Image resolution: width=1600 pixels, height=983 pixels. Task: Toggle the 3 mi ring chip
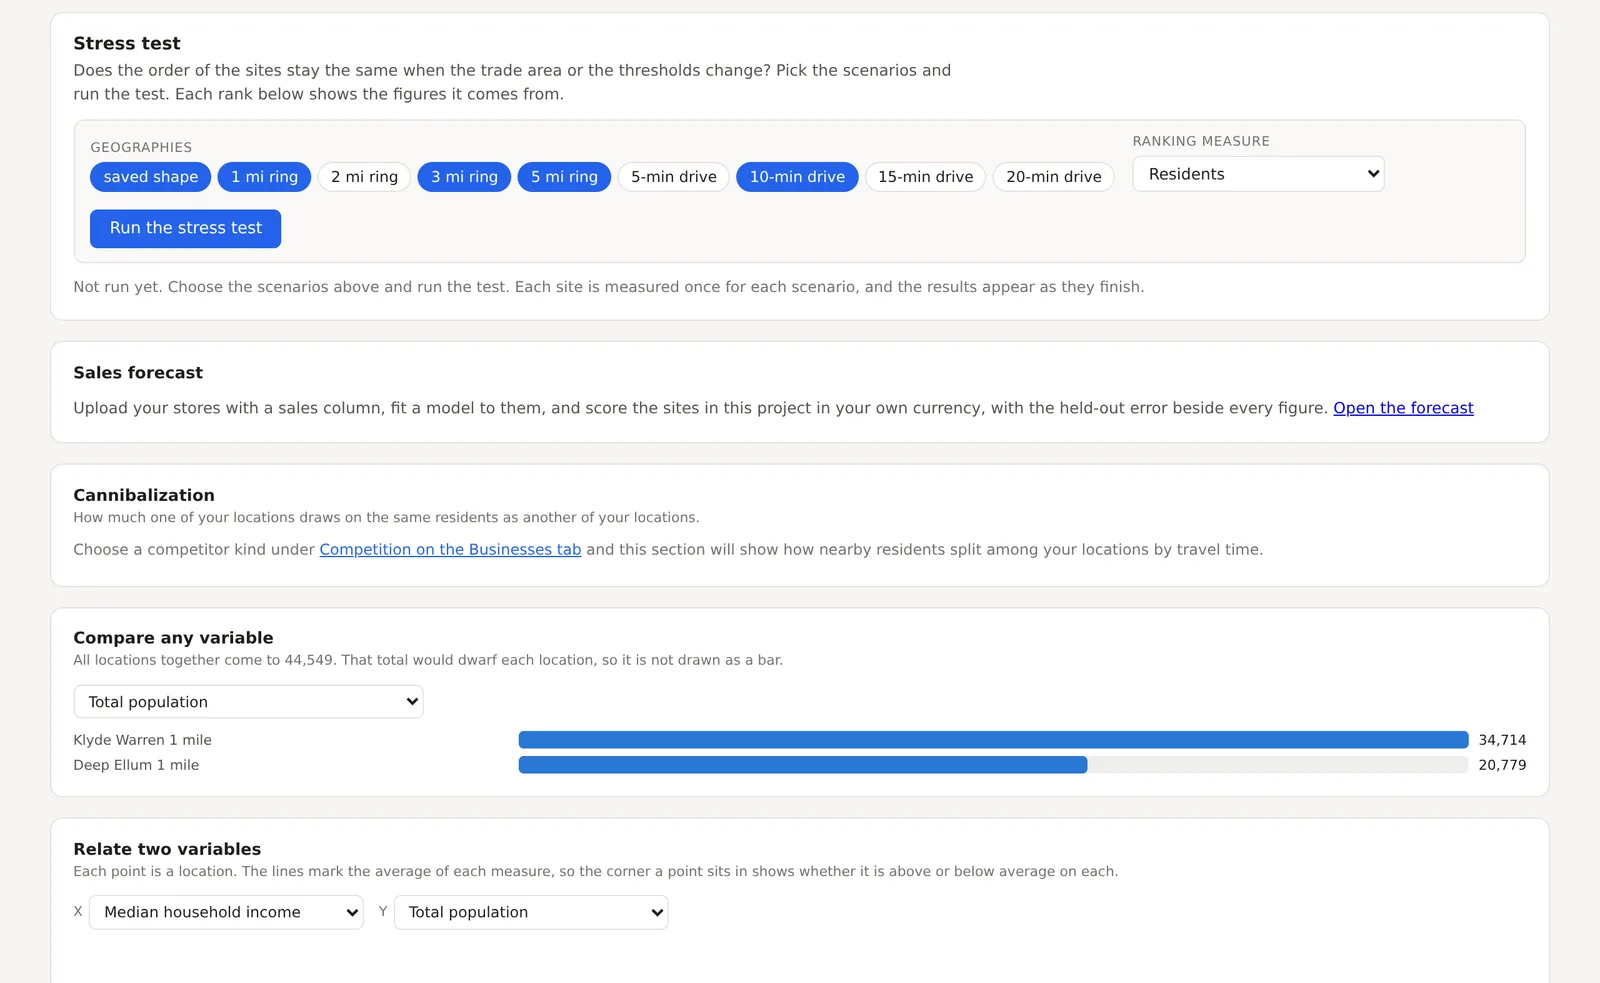[x=464, y=177]
